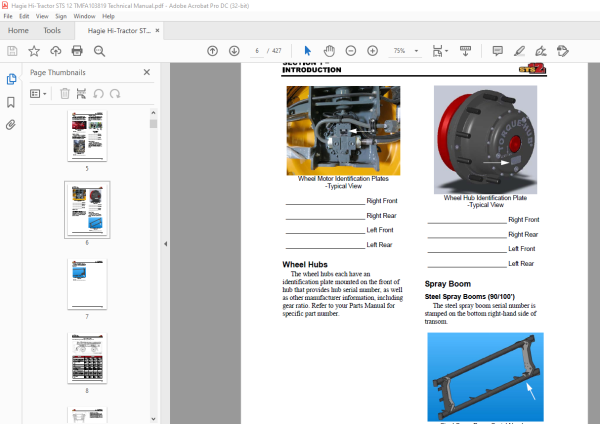Screen dimensions: 600x424
Task: Click the scrolling mode keyboard icon
Action: click(465, 51)
